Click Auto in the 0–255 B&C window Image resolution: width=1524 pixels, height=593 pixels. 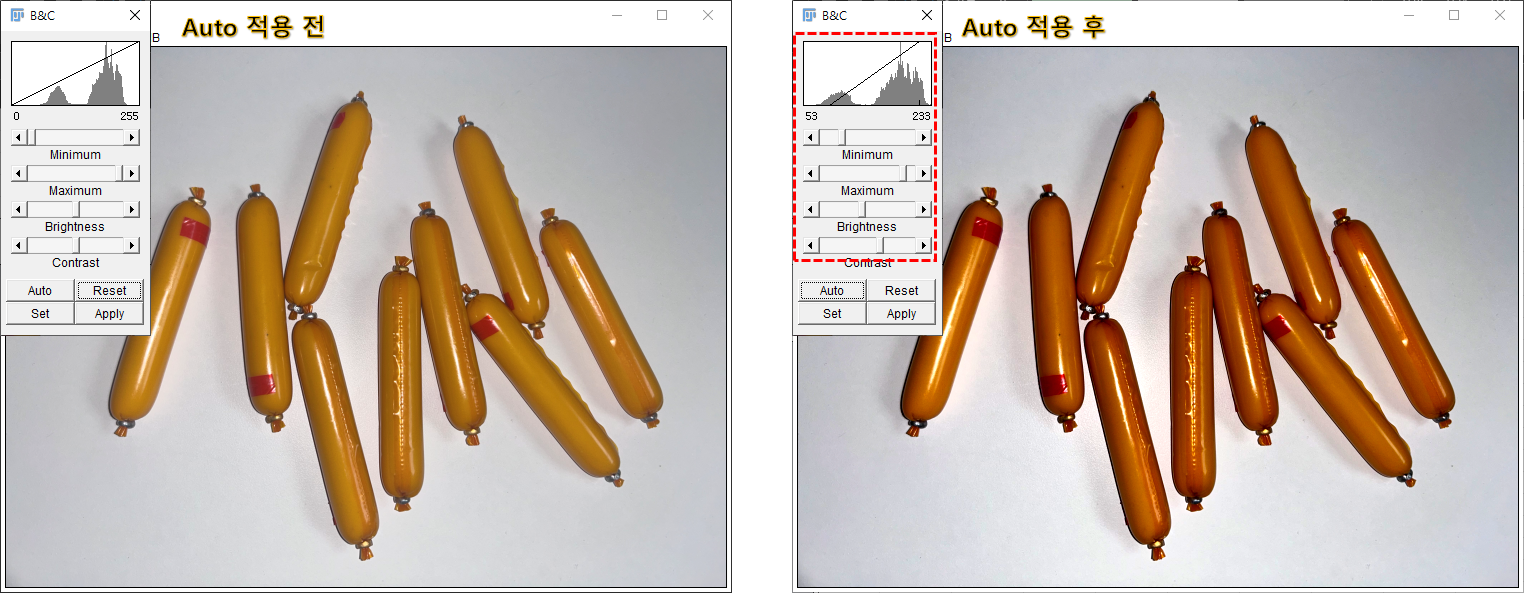click(40, 291)
